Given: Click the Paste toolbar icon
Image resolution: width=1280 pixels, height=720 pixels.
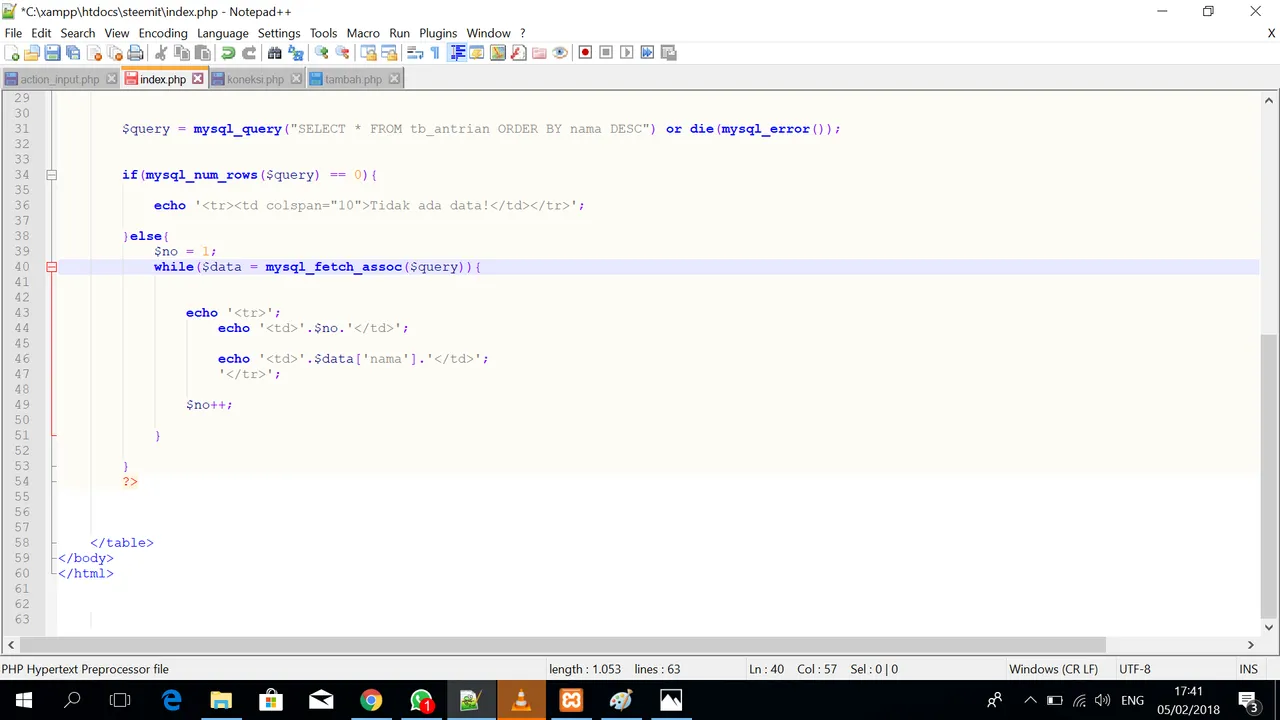Looking at the screenshot, I should [x=202, y=52].
